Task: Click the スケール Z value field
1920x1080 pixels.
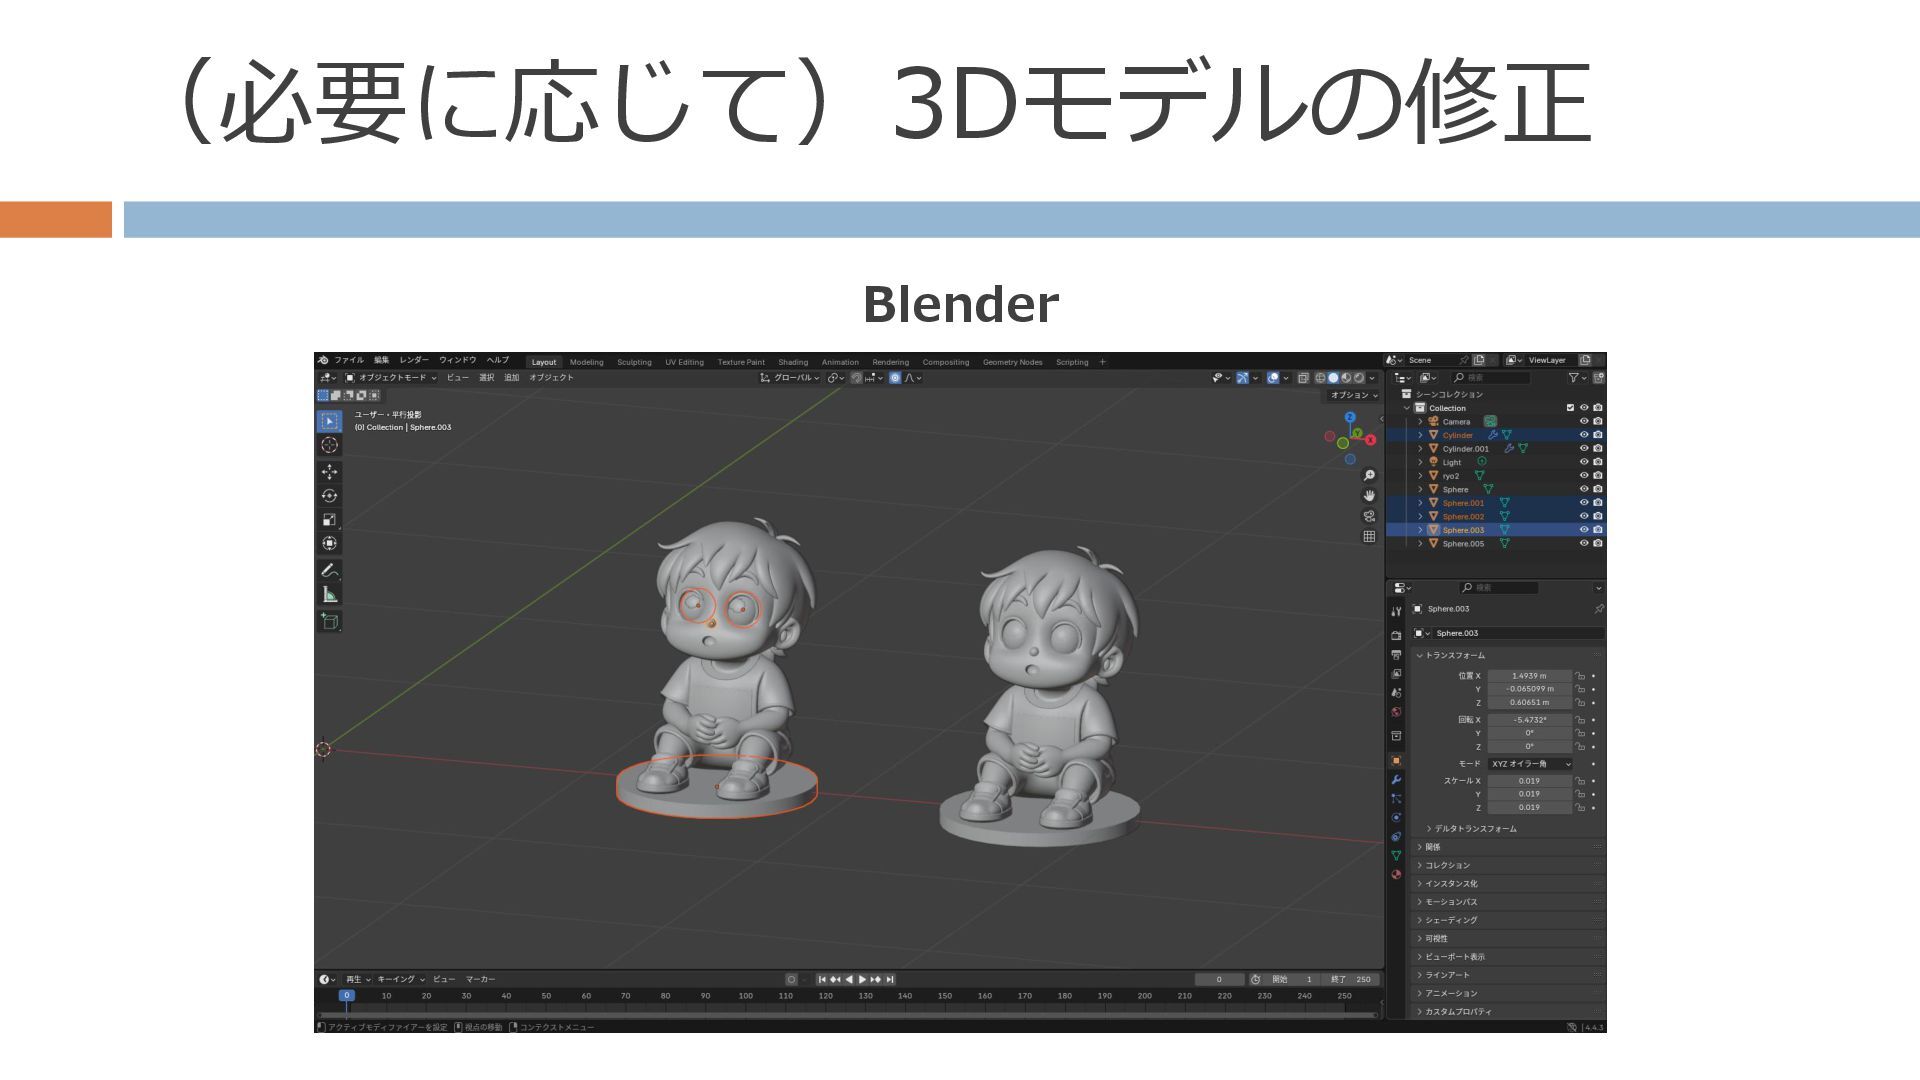Action: (1529, 808)
